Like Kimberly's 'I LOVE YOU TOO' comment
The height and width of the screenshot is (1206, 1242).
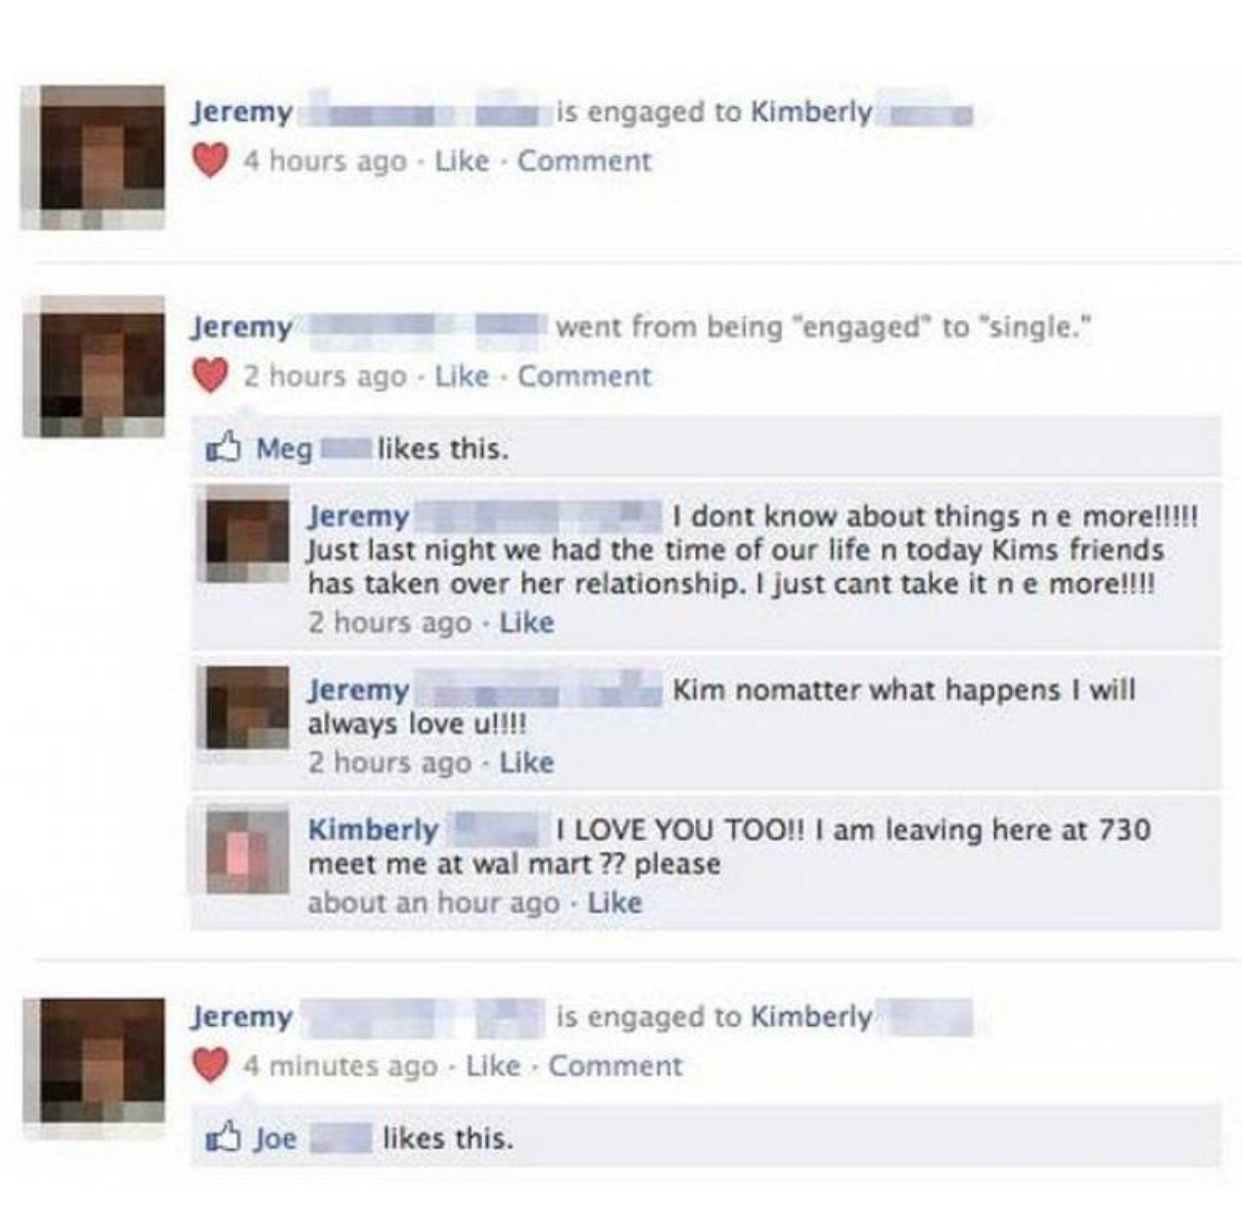pyautogui.click(x=614, y=903)
